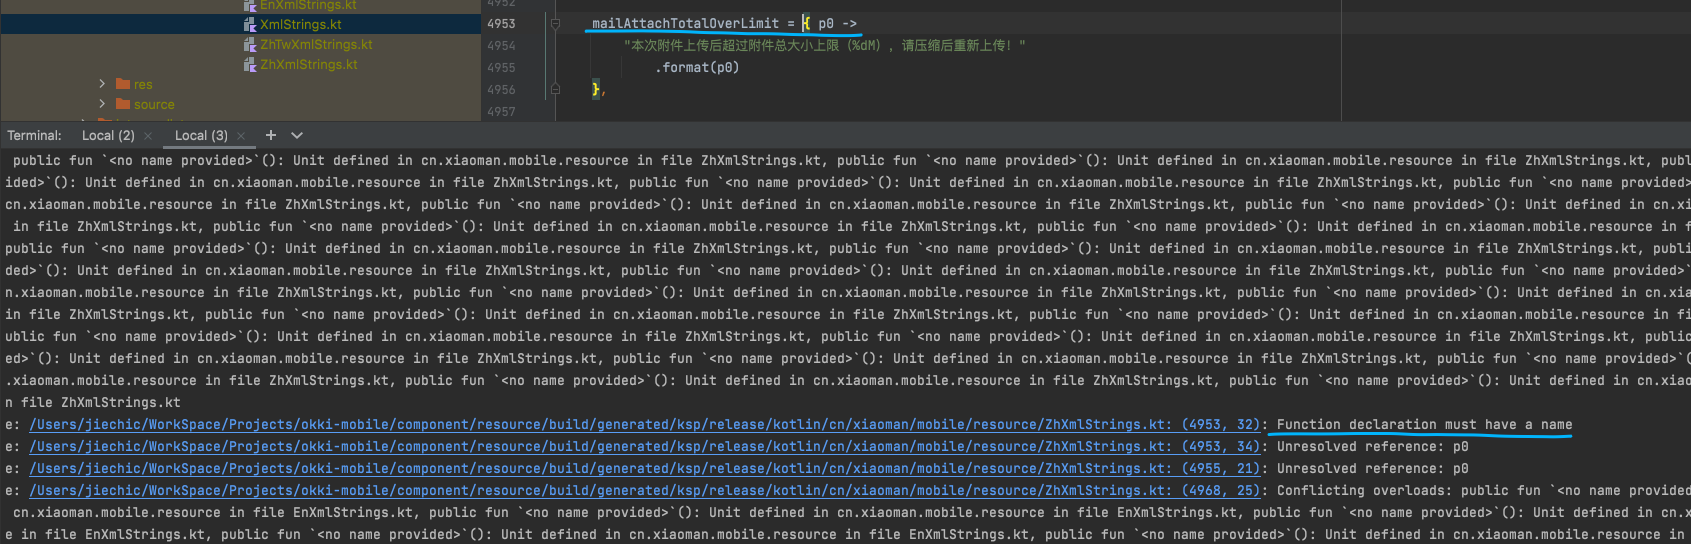
Task: Click gutter line number 4954
Action: [x=501, y=46]
